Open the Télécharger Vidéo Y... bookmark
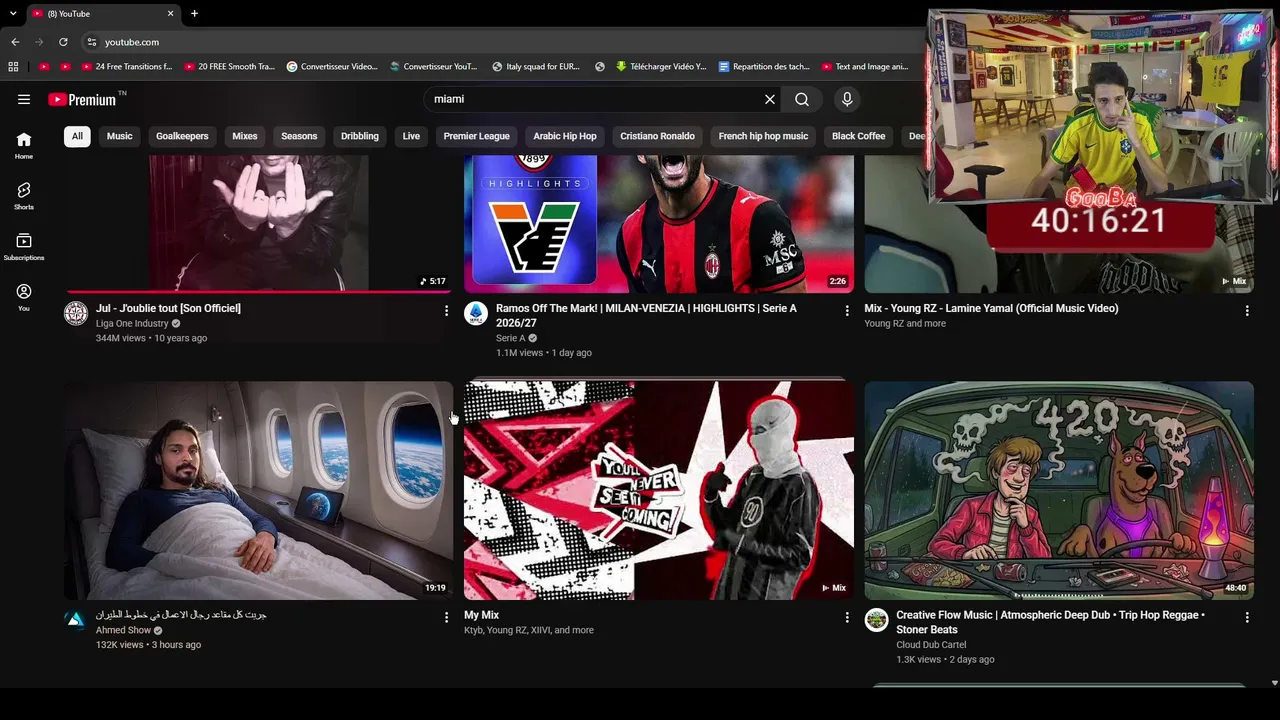 [661, 67]
